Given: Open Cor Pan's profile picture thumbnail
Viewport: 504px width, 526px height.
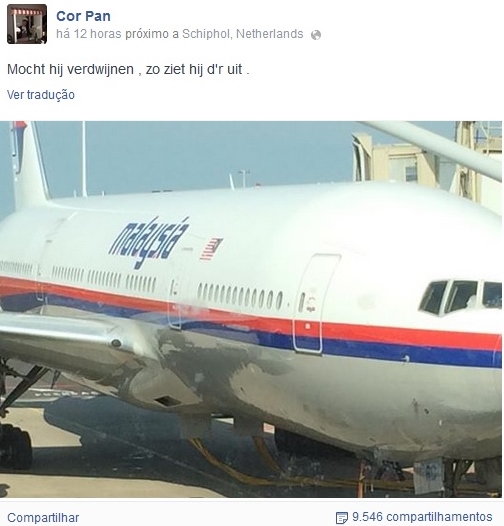Looking at the screenshot, I should pos(27,24).
